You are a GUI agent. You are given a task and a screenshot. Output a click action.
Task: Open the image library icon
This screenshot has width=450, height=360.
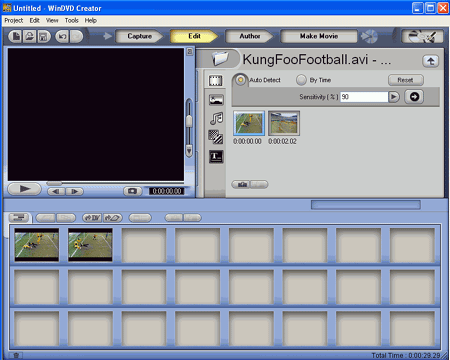216,100
